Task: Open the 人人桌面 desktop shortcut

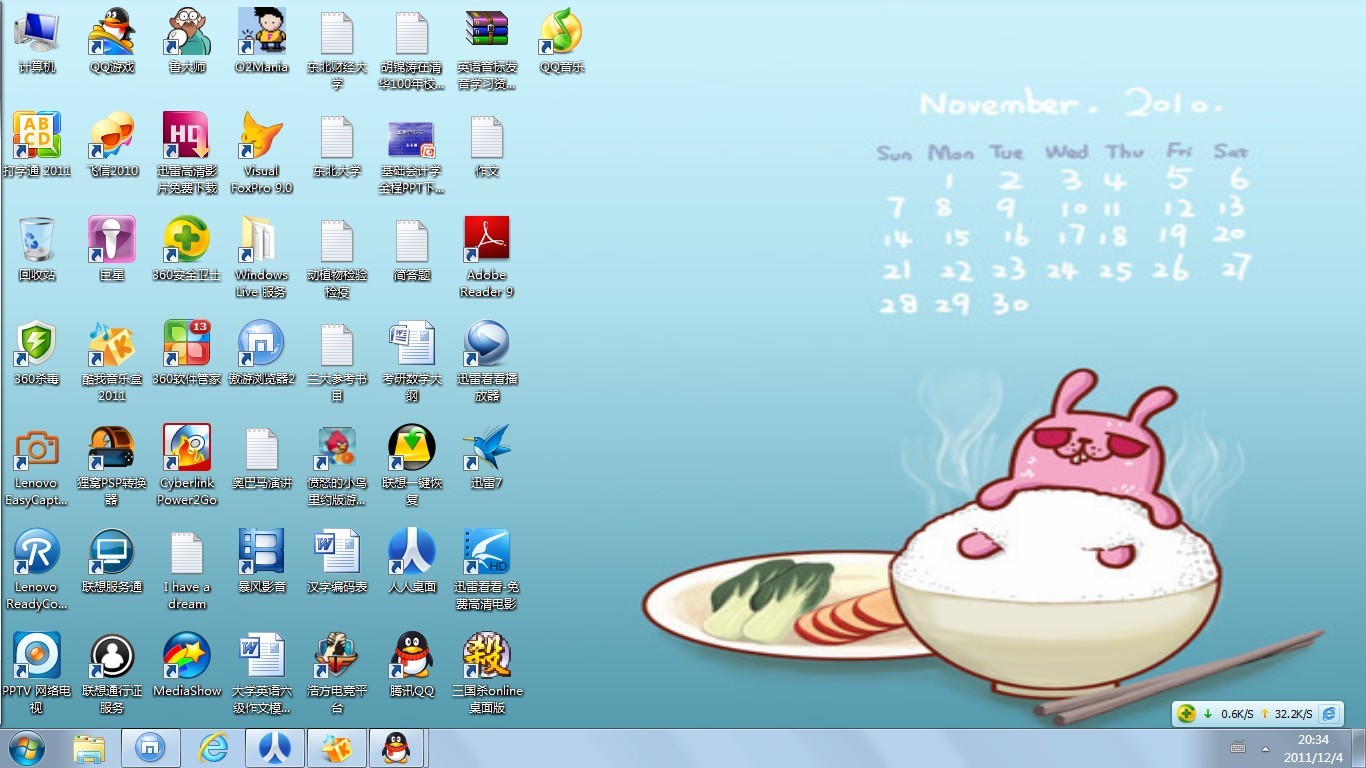Action: [x=412, y=561]
